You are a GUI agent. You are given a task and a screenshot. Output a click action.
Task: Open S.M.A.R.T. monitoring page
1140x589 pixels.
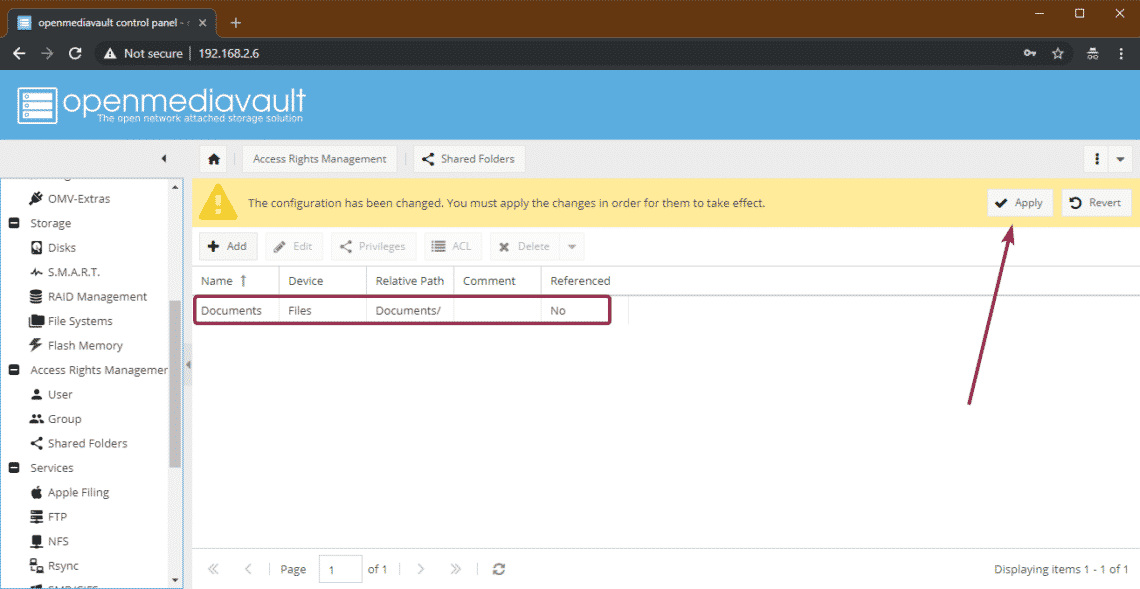(x=73, y=272)
